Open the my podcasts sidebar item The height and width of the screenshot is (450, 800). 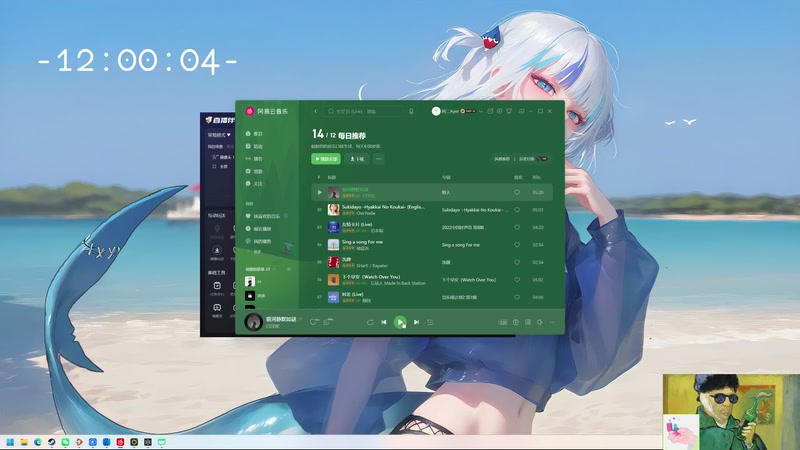259,241
